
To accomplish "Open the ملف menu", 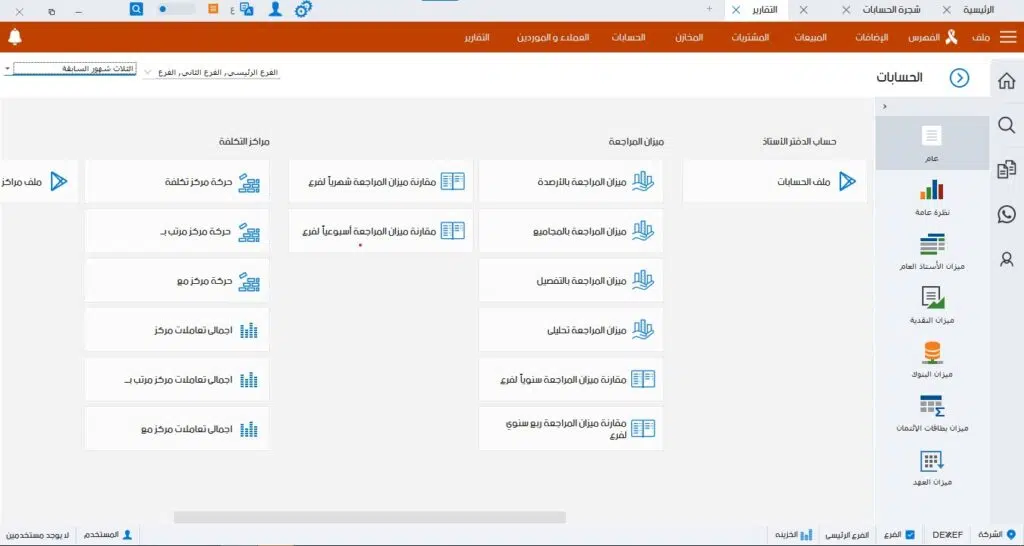I will (x=981, y=38).
